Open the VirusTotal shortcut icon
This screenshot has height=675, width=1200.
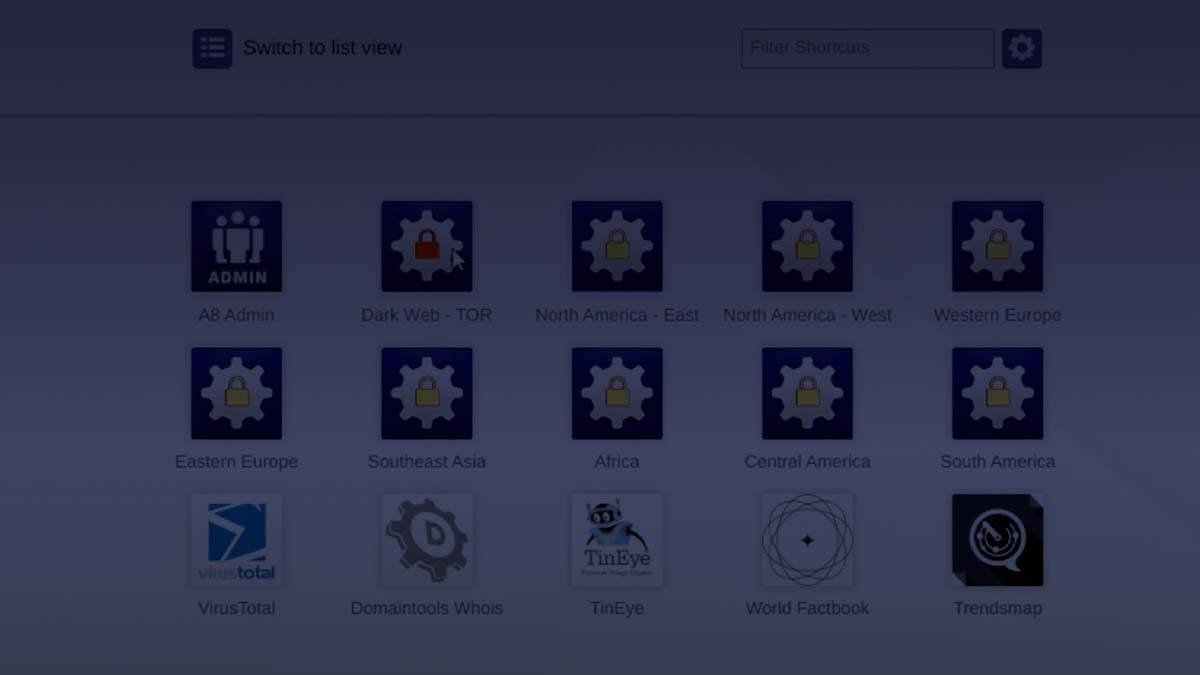236,540
